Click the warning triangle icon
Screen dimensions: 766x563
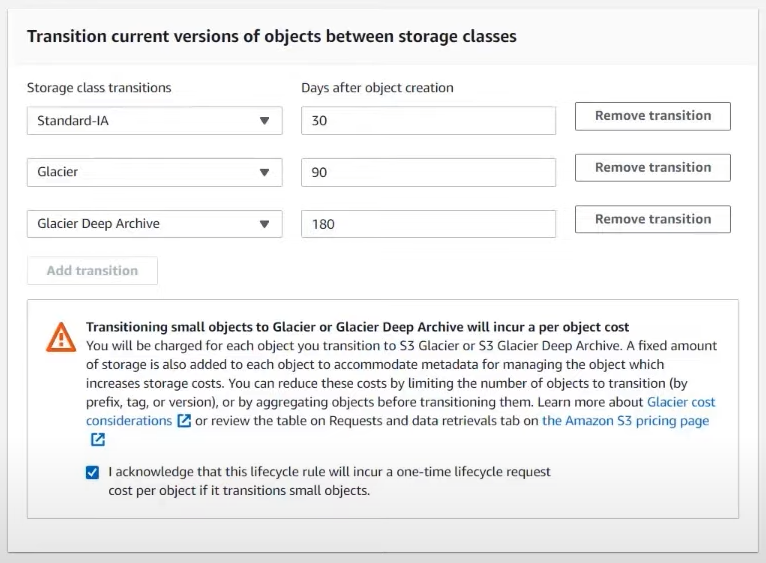[x=61, y=337]
